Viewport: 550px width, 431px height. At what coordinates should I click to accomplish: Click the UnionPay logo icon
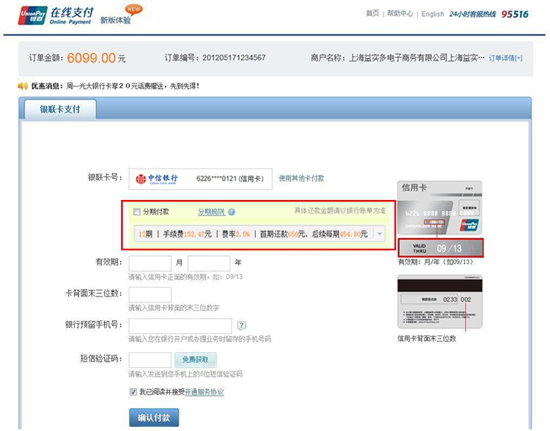click(x=33, y=15)
